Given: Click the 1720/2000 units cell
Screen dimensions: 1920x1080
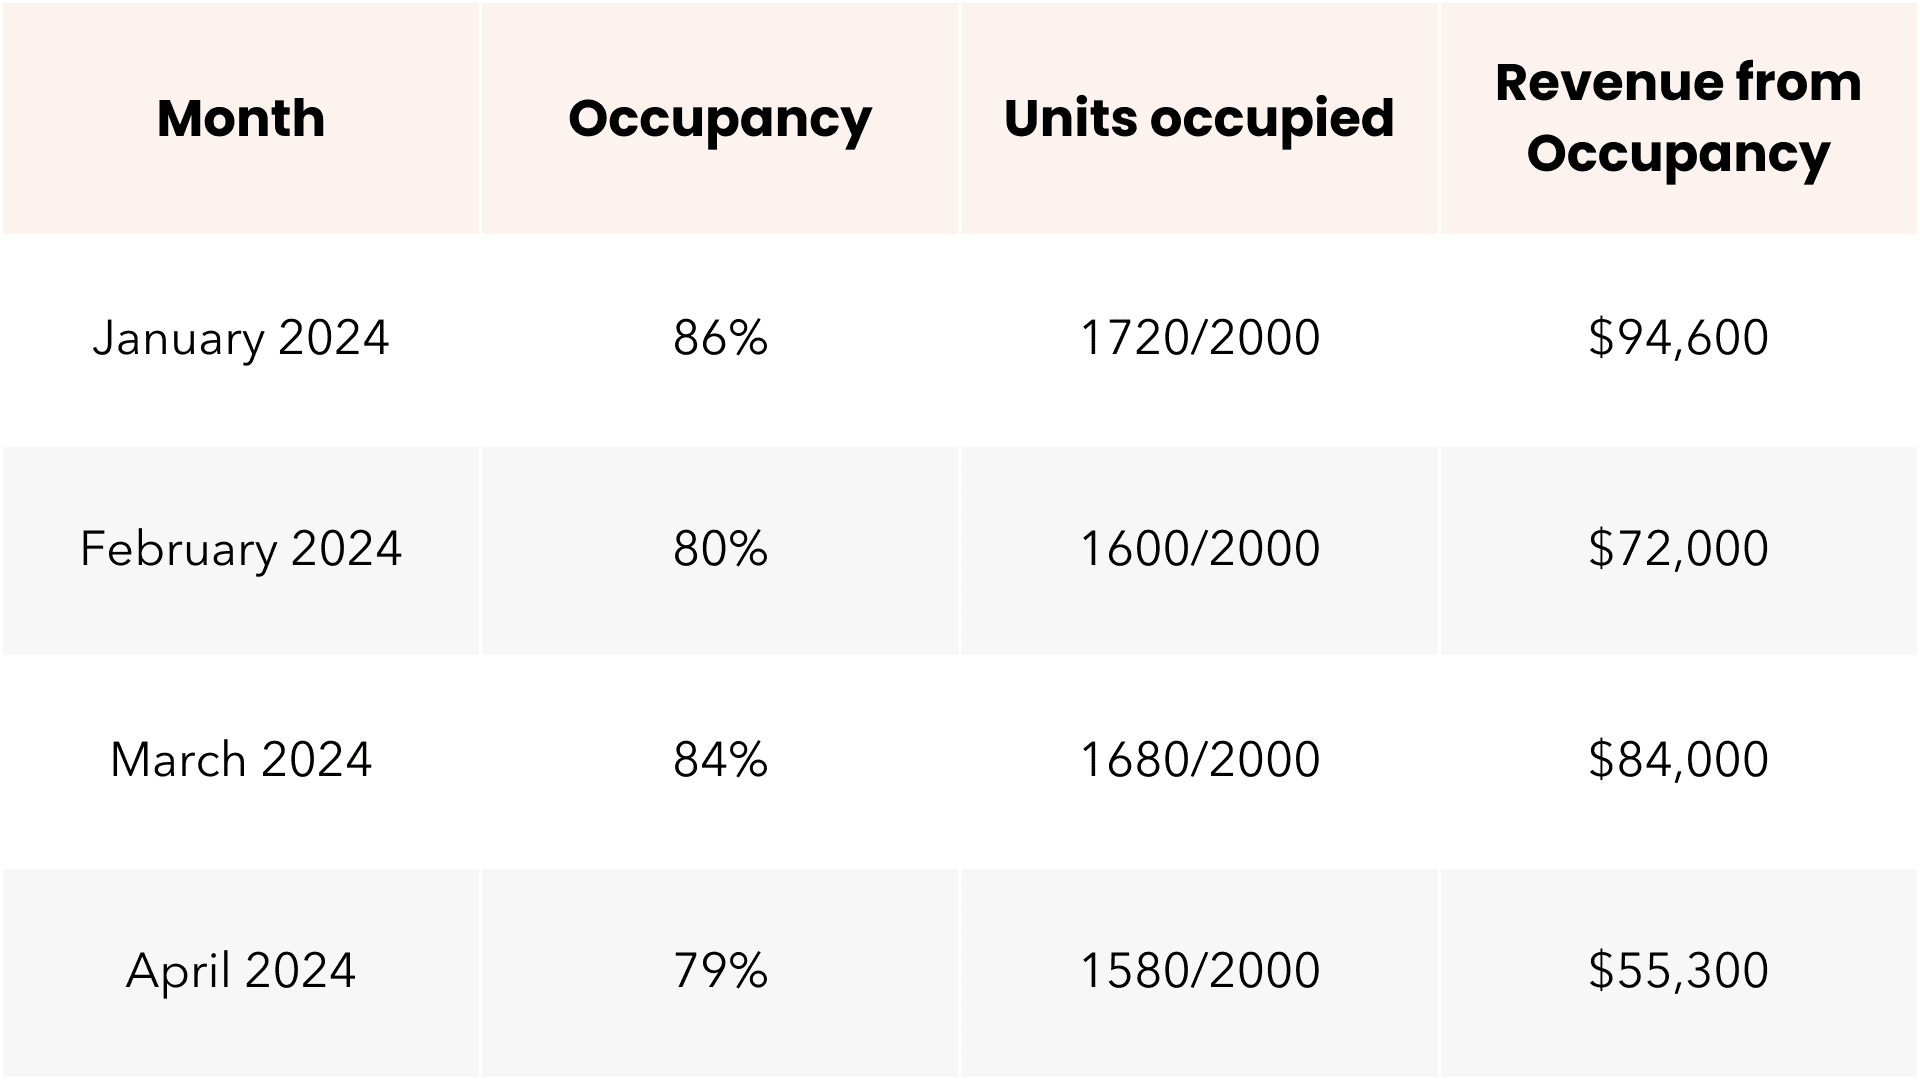Looking at the screenshot, I should (x=1199, y=338).
